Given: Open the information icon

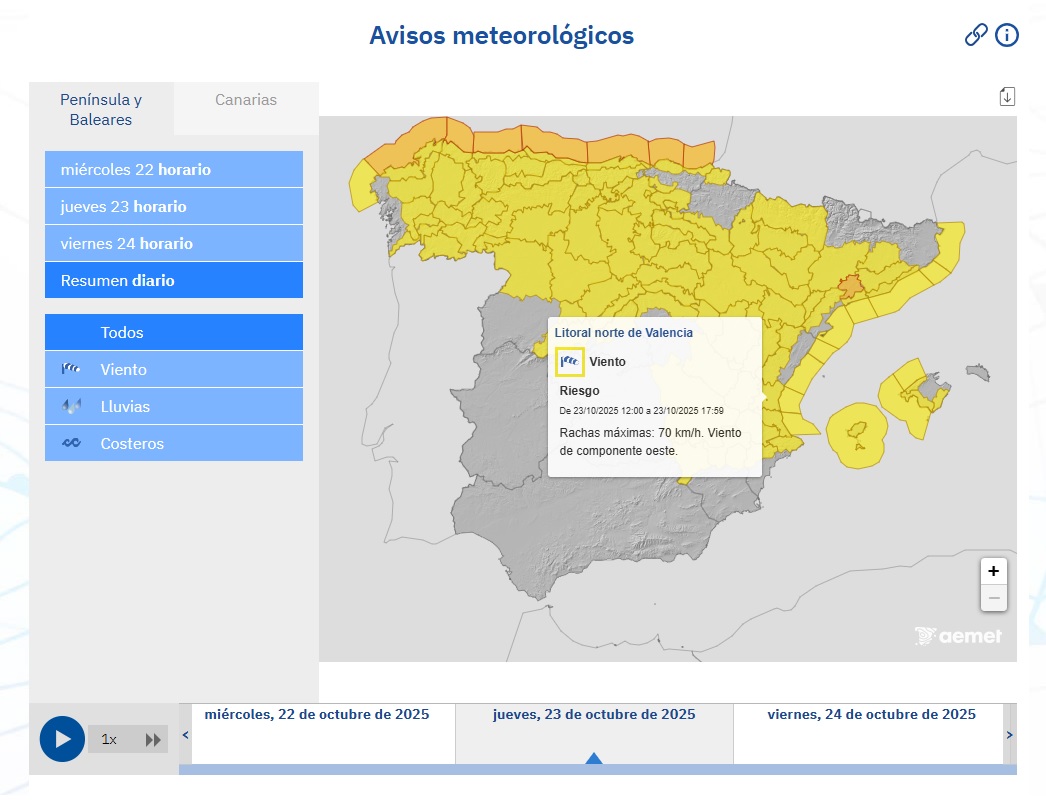Looking at the screenshot, I should [x=1006, y=34].
